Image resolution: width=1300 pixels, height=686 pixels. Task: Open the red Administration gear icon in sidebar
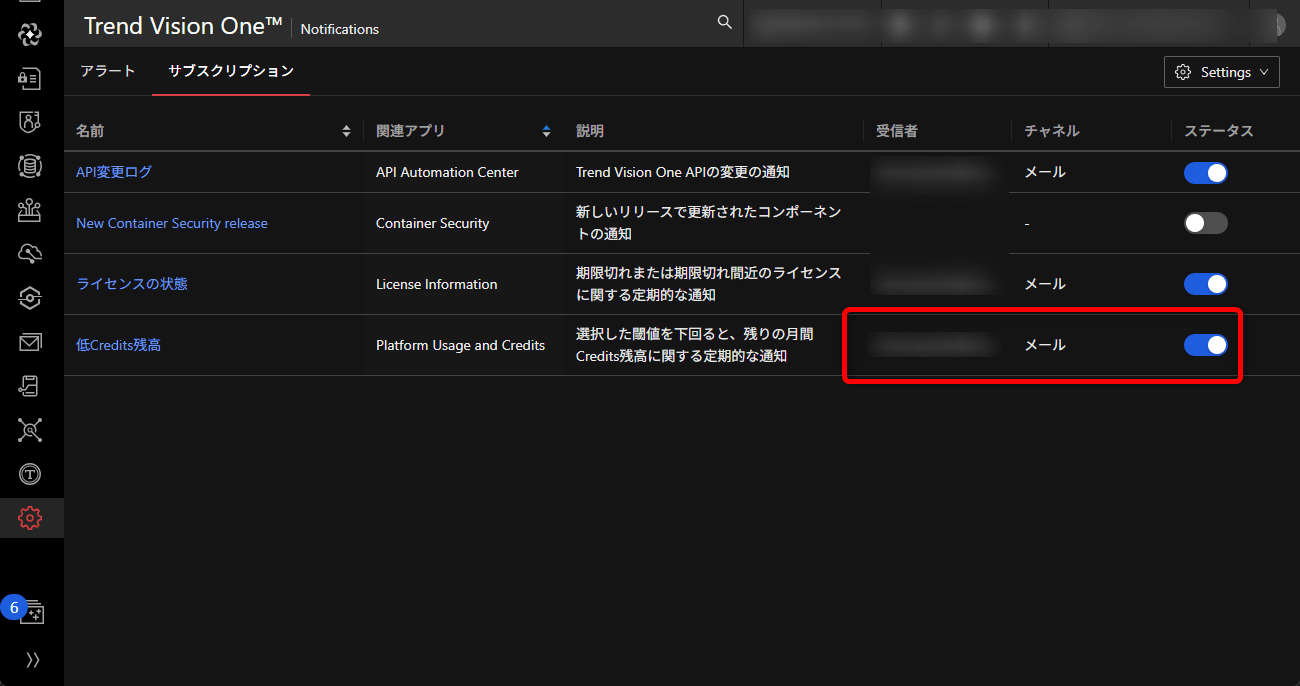(x=30, y=518)
